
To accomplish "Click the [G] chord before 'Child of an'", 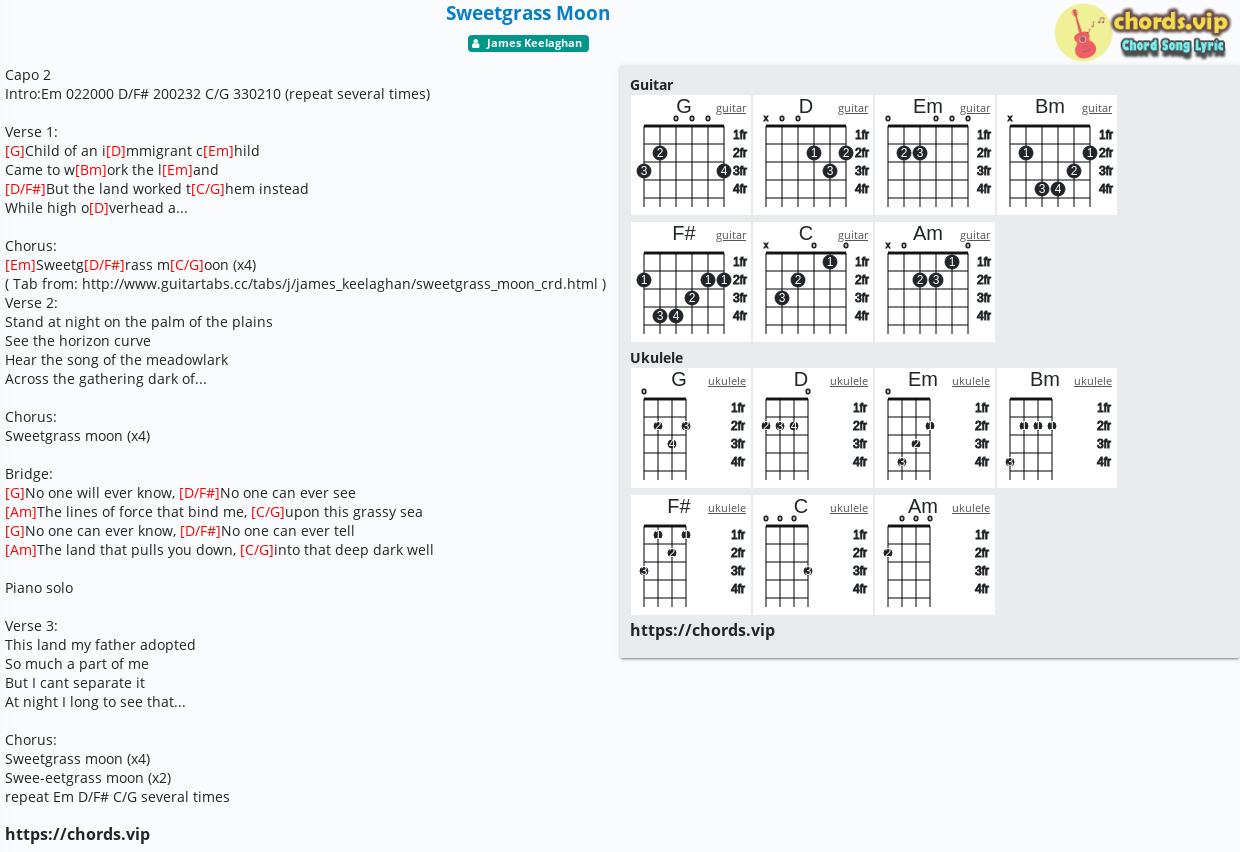I will coord(15,151).
